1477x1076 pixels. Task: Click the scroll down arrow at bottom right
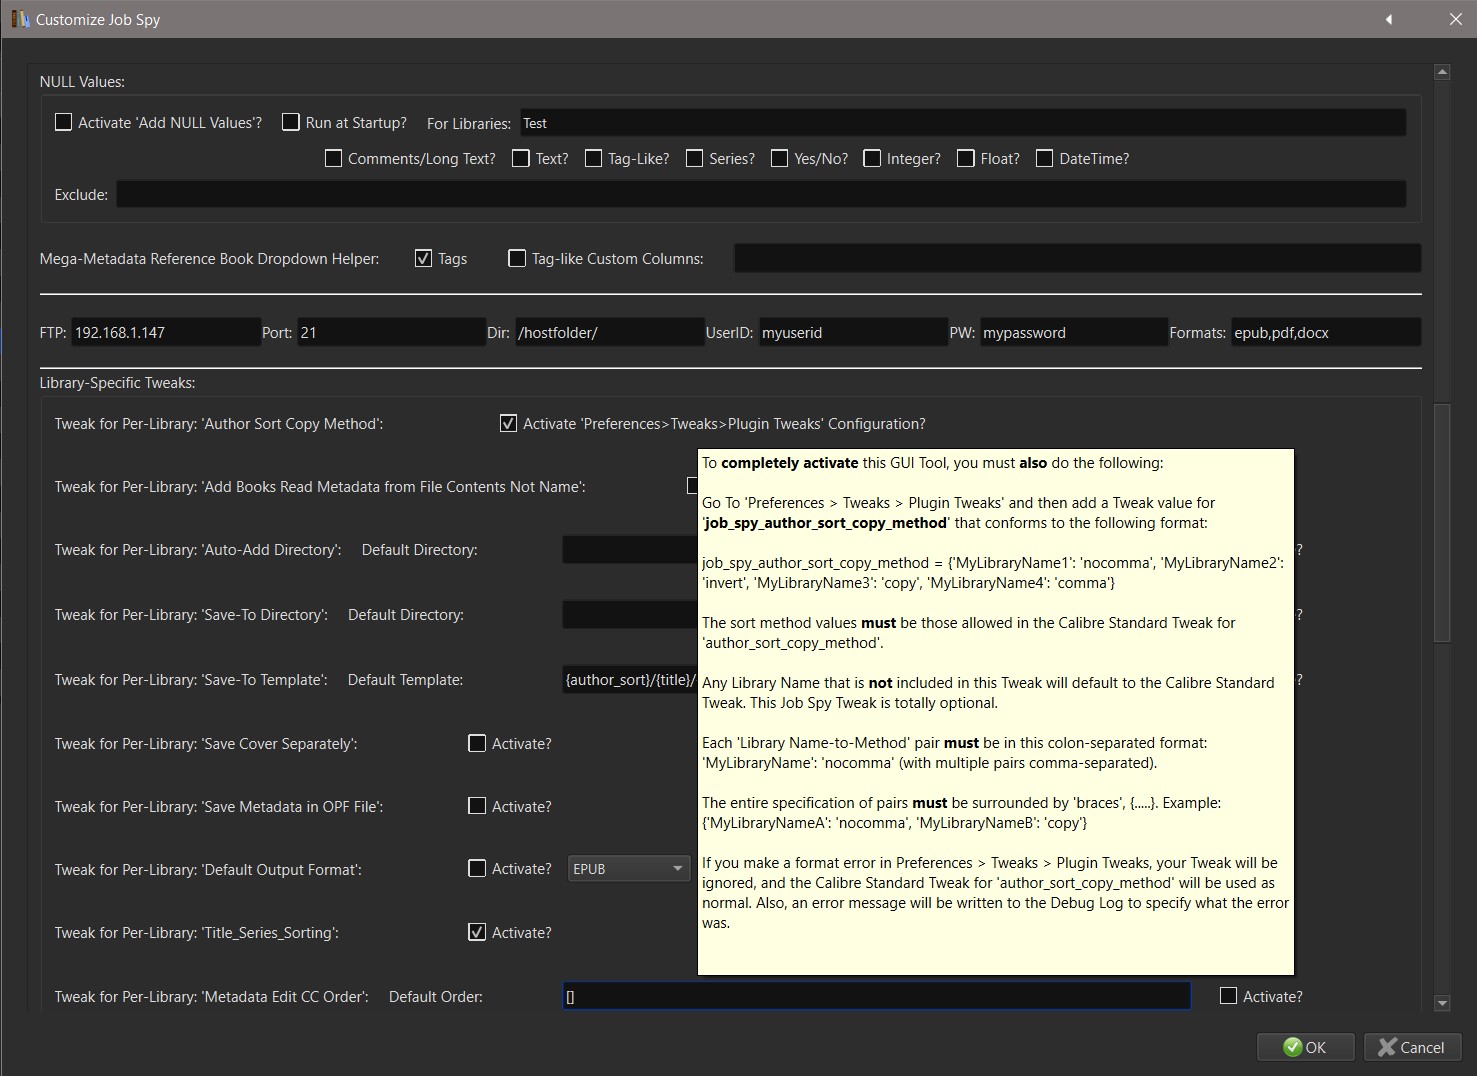tap(1441, 1002)
